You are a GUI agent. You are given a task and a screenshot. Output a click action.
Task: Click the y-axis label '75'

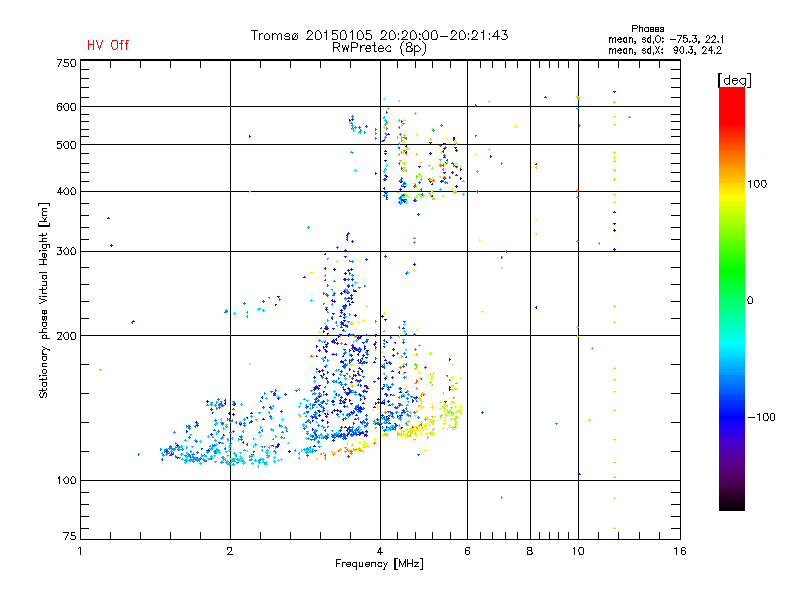coord(70,536)
